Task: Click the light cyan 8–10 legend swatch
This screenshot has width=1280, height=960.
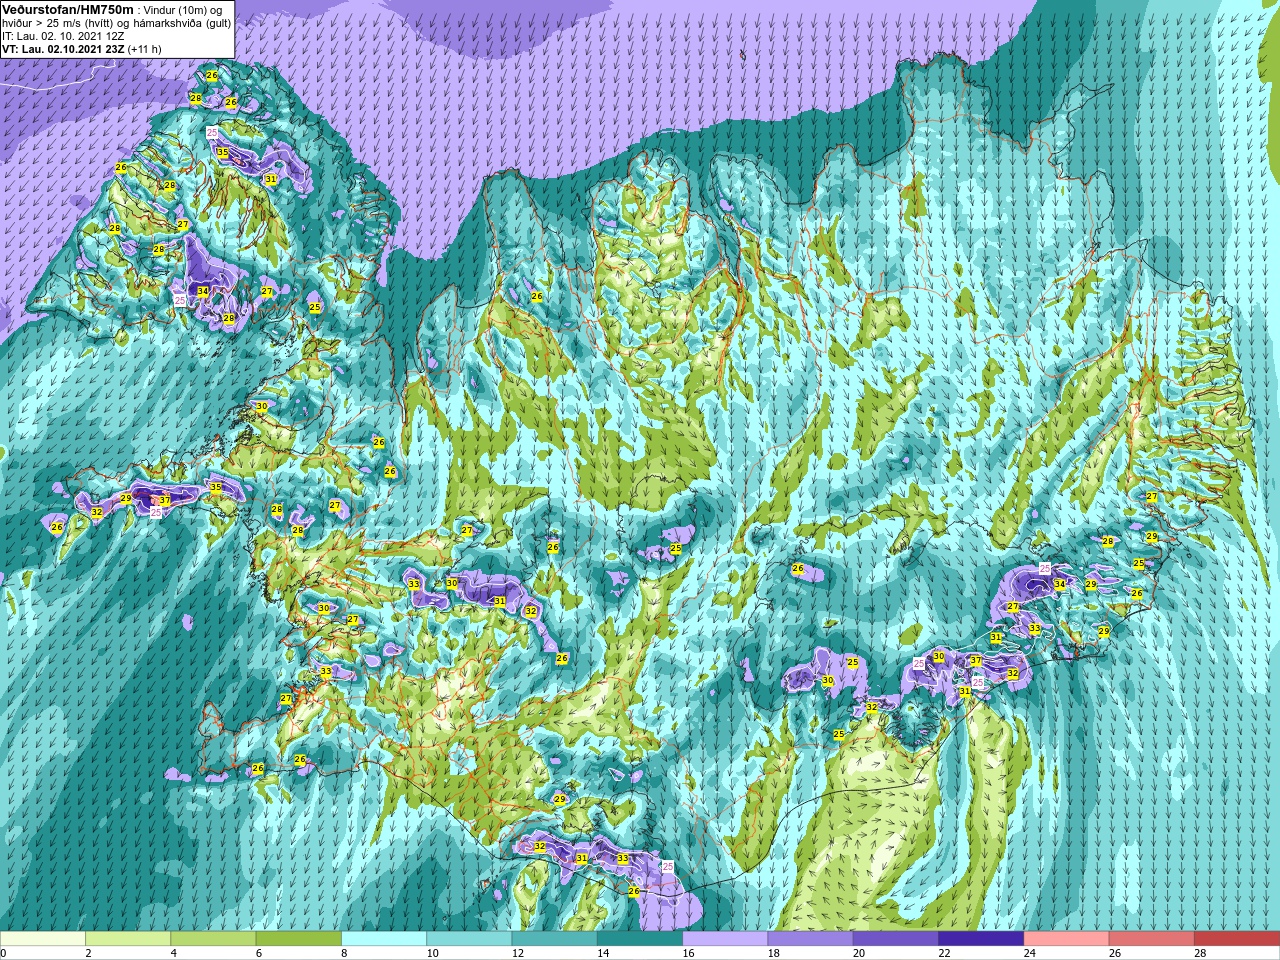Action: 384,939
